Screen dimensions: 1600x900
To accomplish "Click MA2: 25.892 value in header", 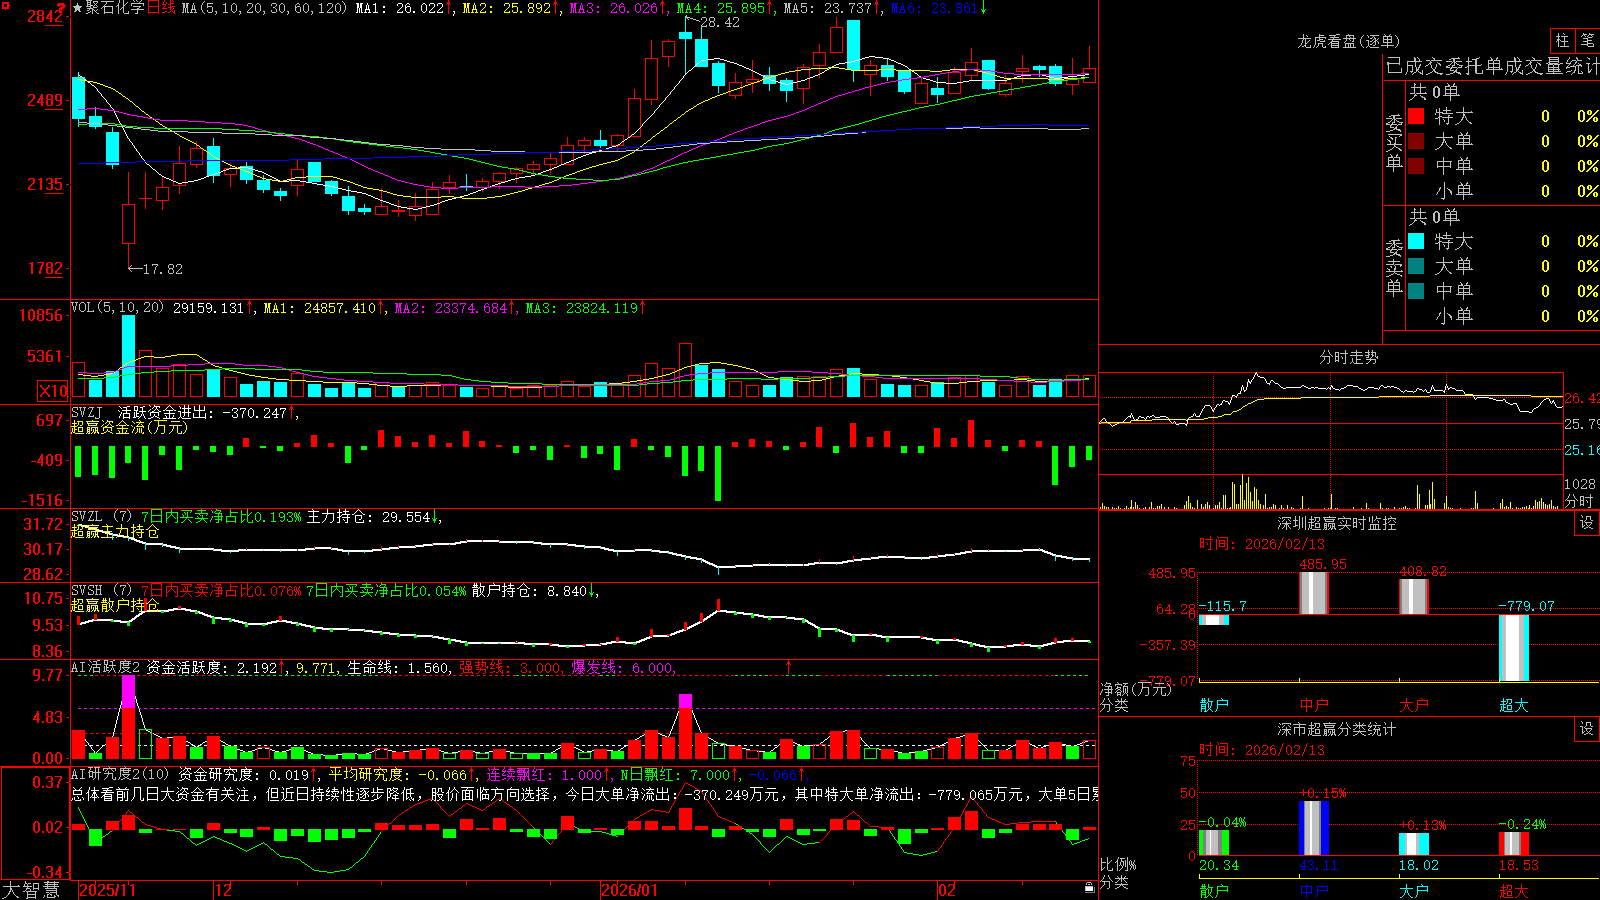I will click(506, 8).
